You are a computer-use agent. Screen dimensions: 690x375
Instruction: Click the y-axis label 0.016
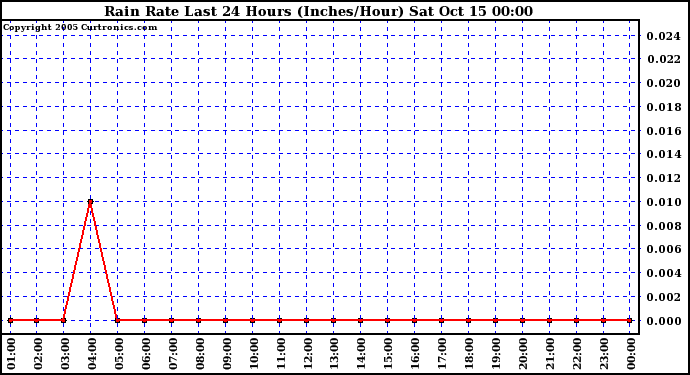663,131
